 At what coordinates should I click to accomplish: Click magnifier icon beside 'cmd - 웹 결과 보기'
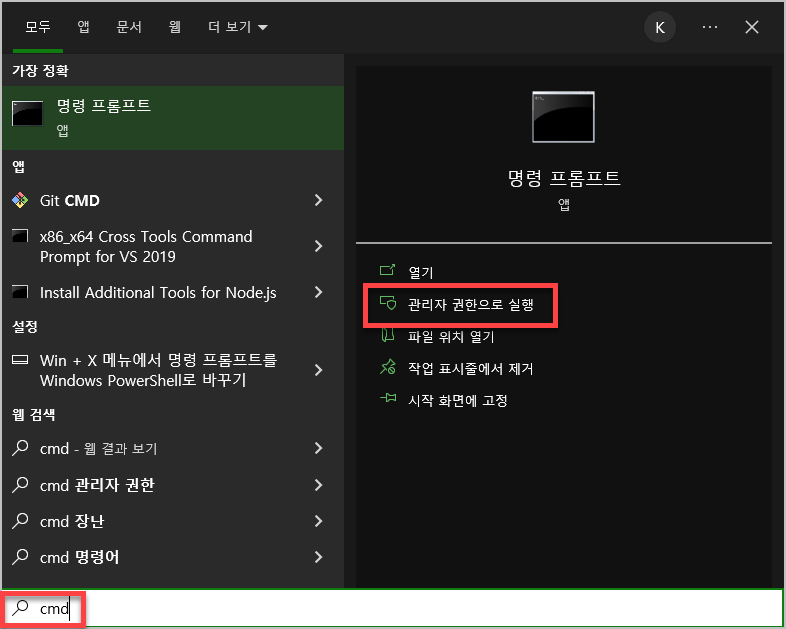pyautogui.click(x=20, y=448)
